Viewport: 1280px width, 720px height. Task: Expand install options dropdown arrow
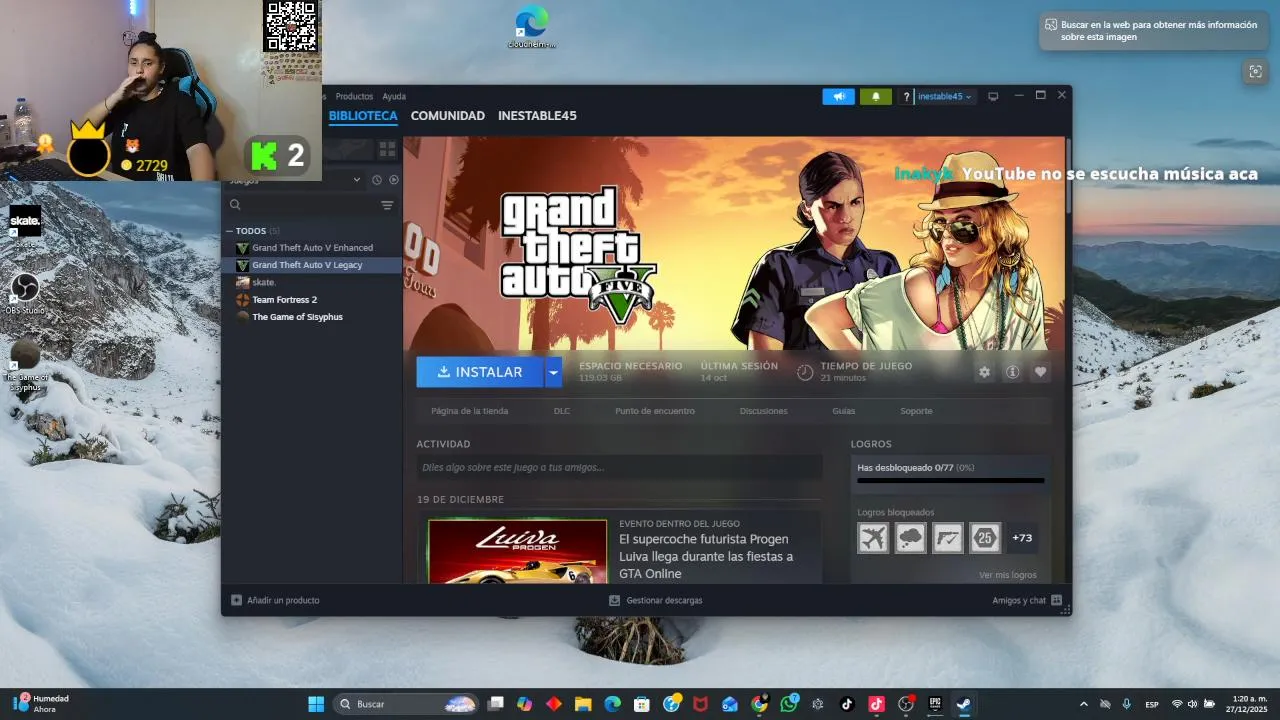click(553, 372)
